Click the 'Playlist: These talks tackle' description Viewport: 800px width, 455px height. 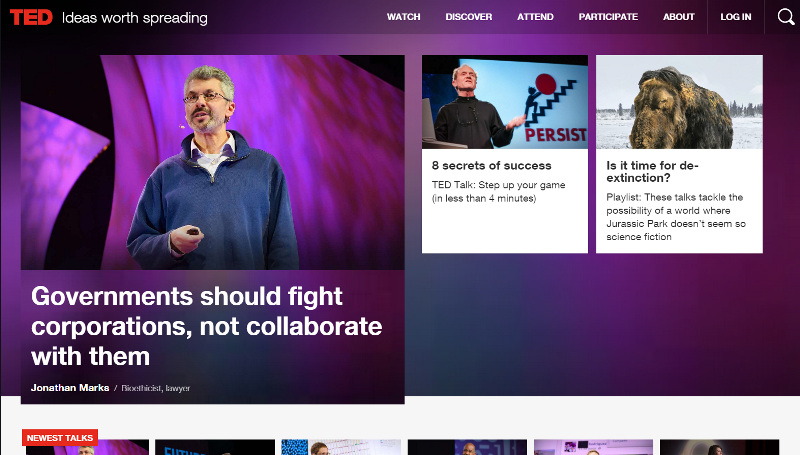(676, 217)
